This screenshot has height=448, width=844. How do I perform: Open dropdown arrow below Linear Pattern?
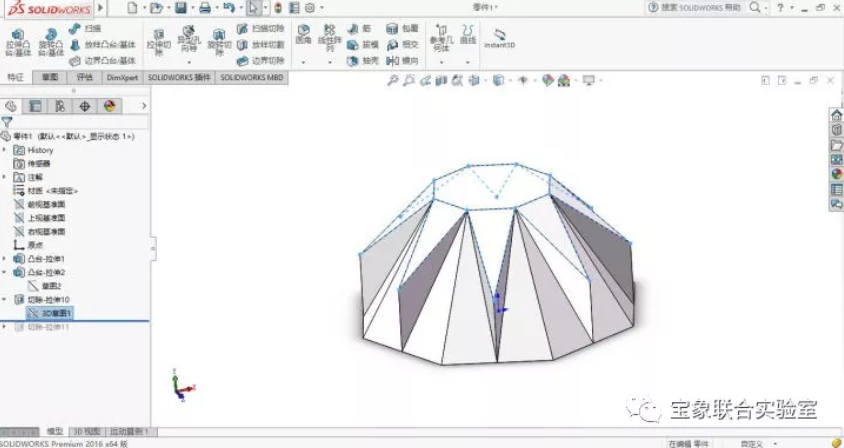(x=330, y=63)
